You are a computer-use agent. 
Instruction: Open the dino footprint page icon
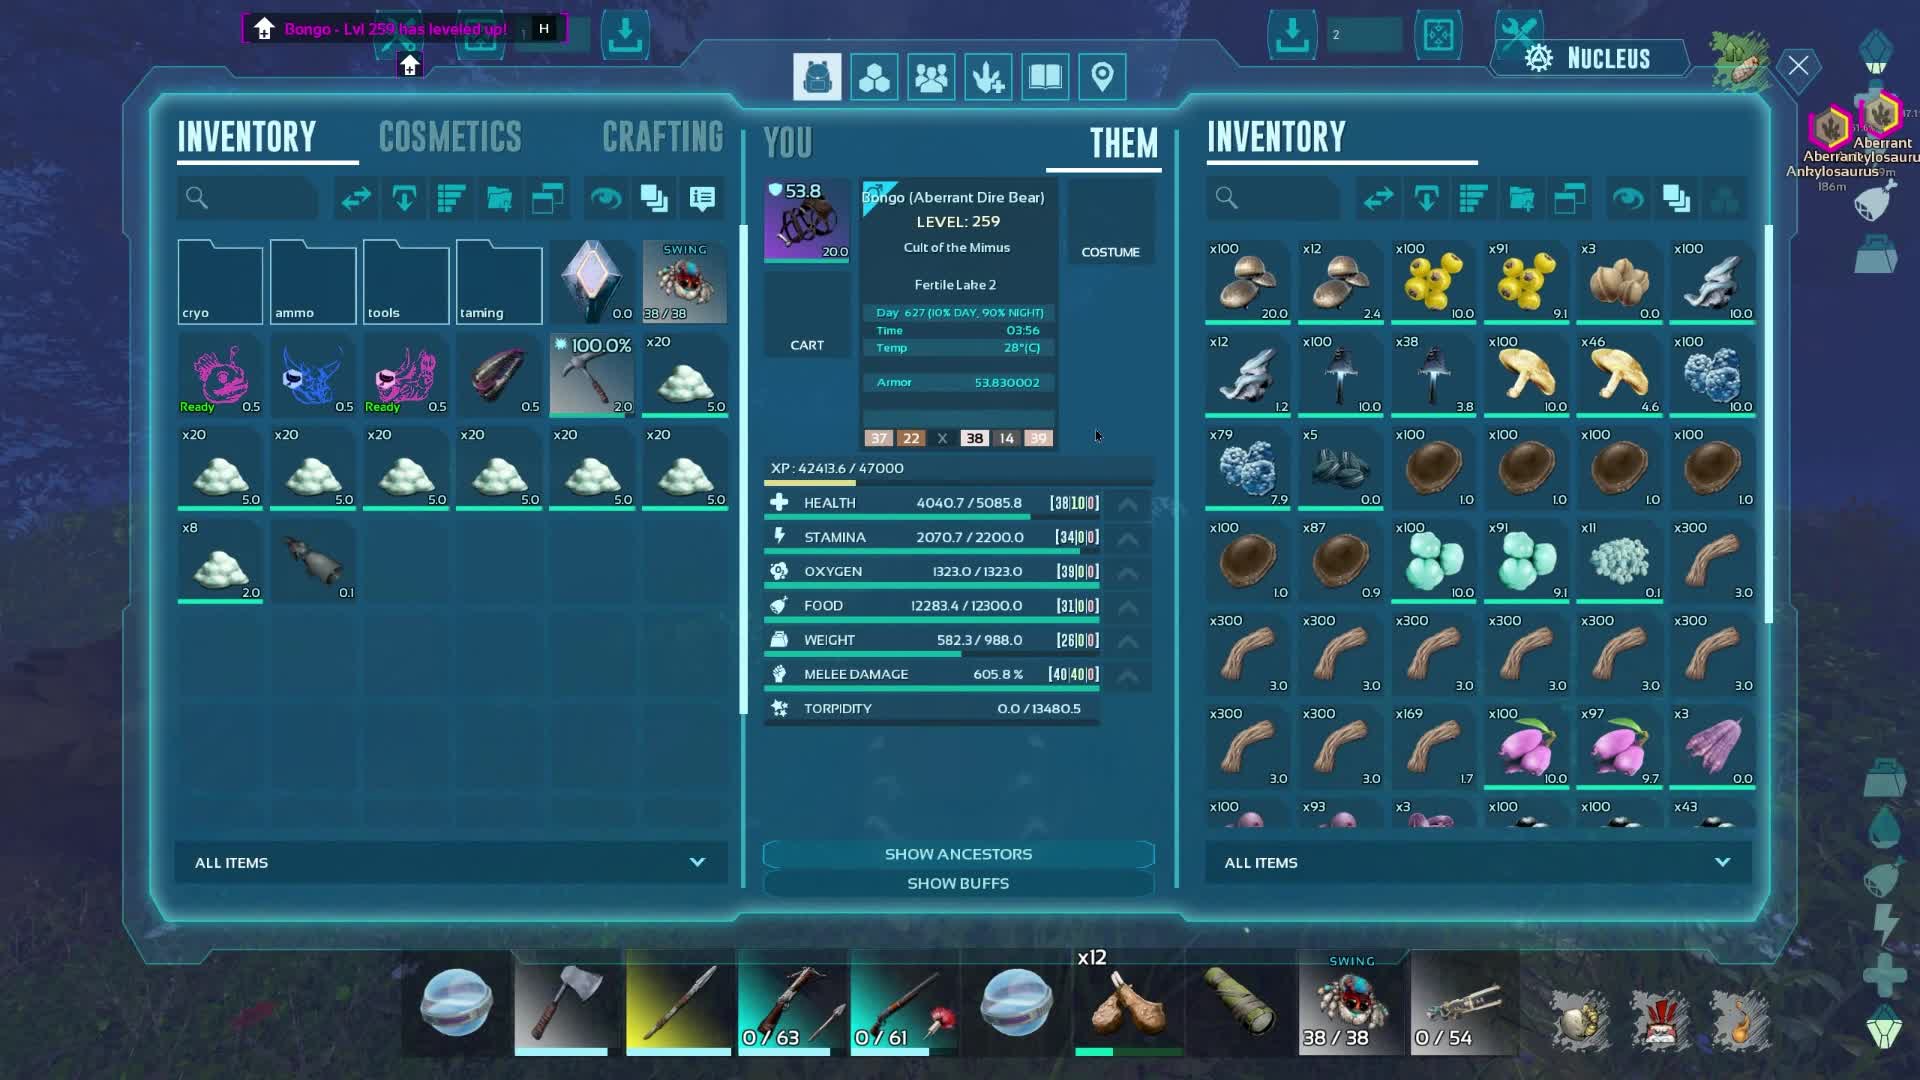988,77
